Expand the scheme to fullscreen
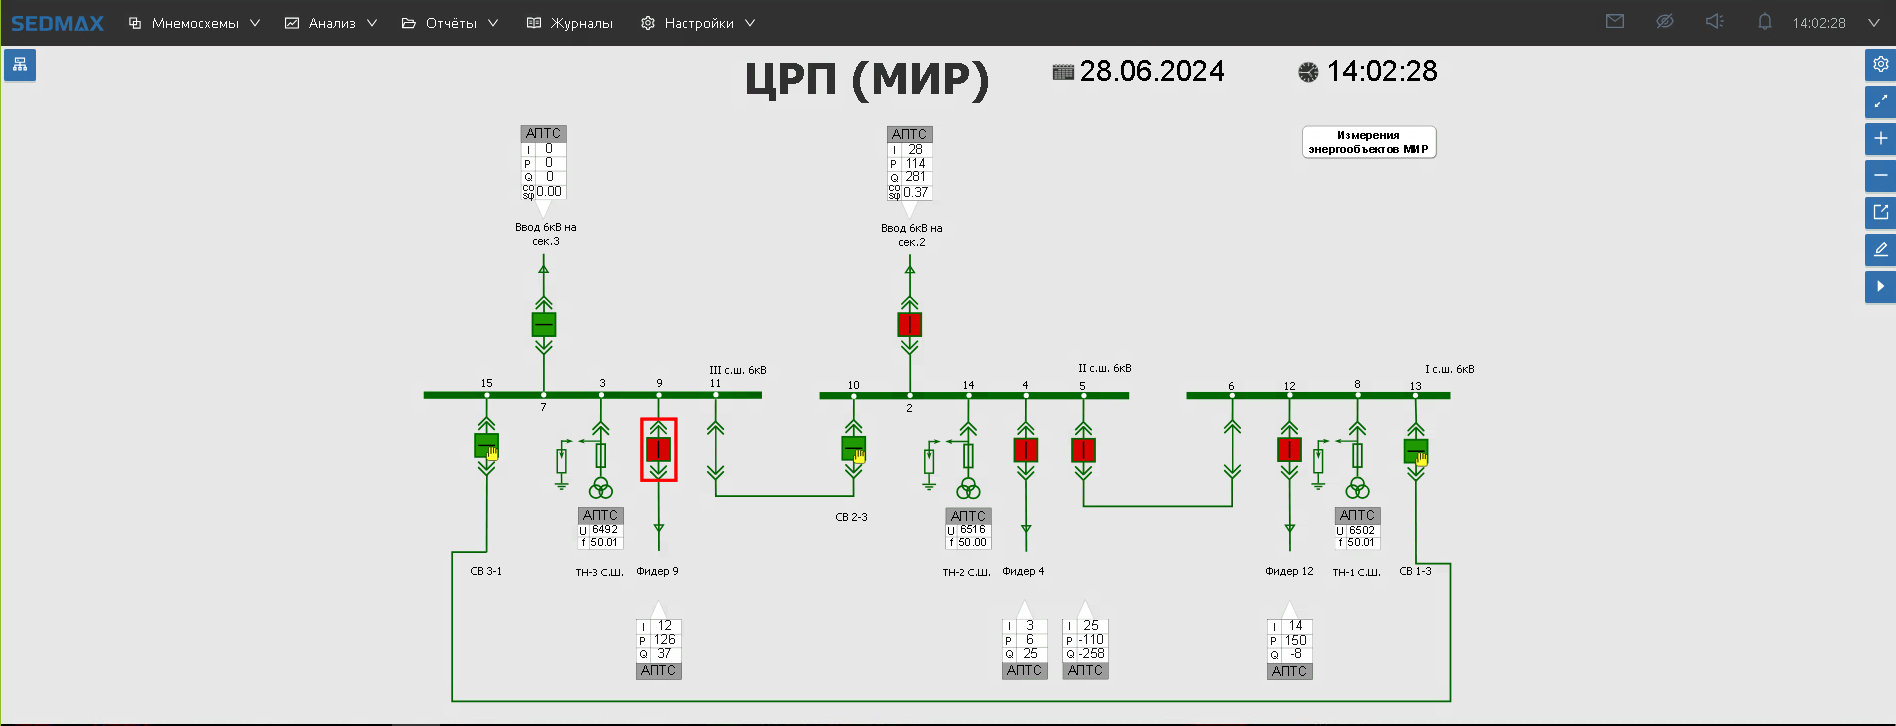The height and width of the screenshot is (726, 1896). pyautogui.click(x=1880, y=101)
